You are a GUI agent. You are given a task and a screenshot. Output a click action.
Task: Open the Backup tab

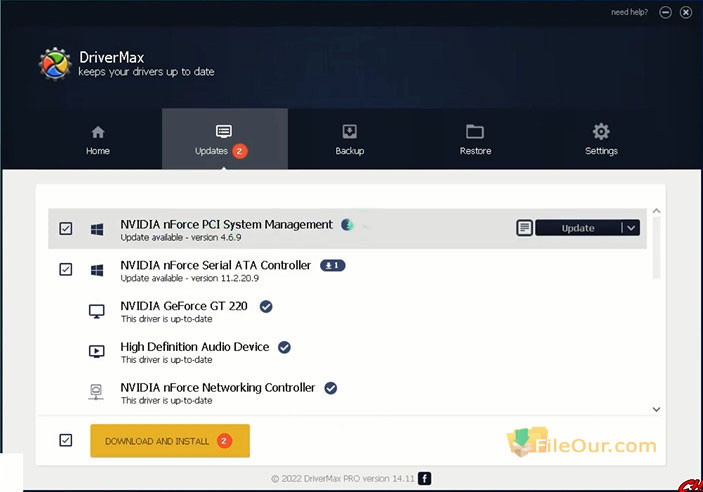pyautogui.click(x=350, y=140)
